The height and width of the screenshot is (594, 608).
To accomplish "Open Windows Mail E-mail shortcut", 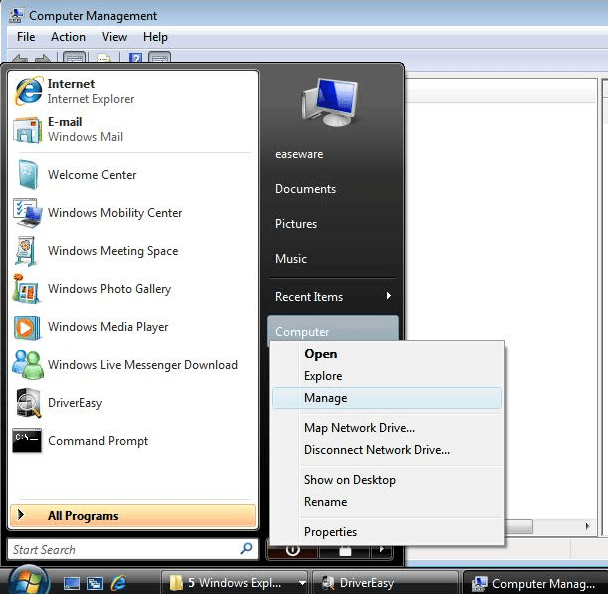I will (x=133, y=130).
